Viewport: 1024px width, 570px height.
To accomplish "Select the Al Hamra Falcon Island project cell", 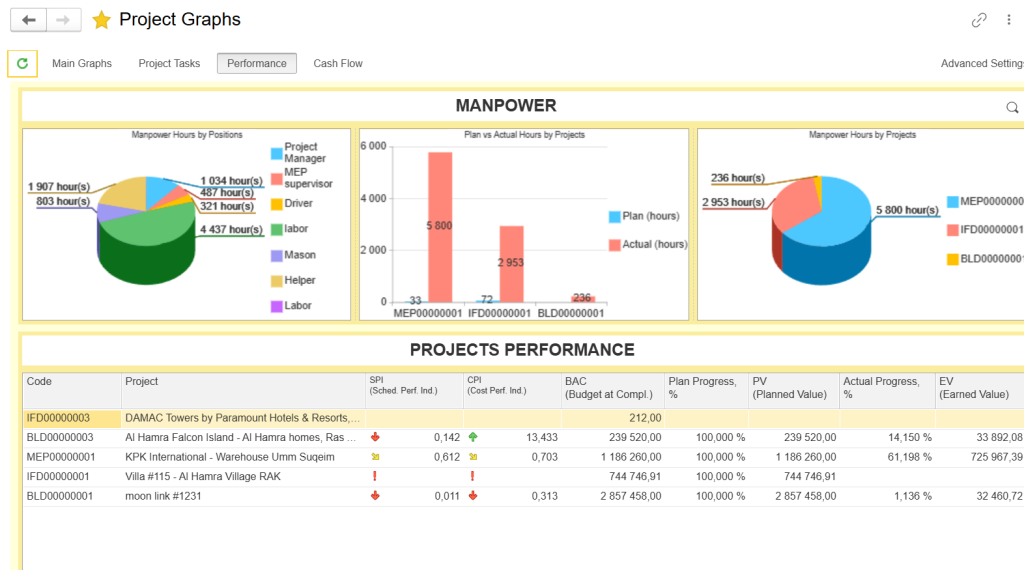I will click(243, 437).
